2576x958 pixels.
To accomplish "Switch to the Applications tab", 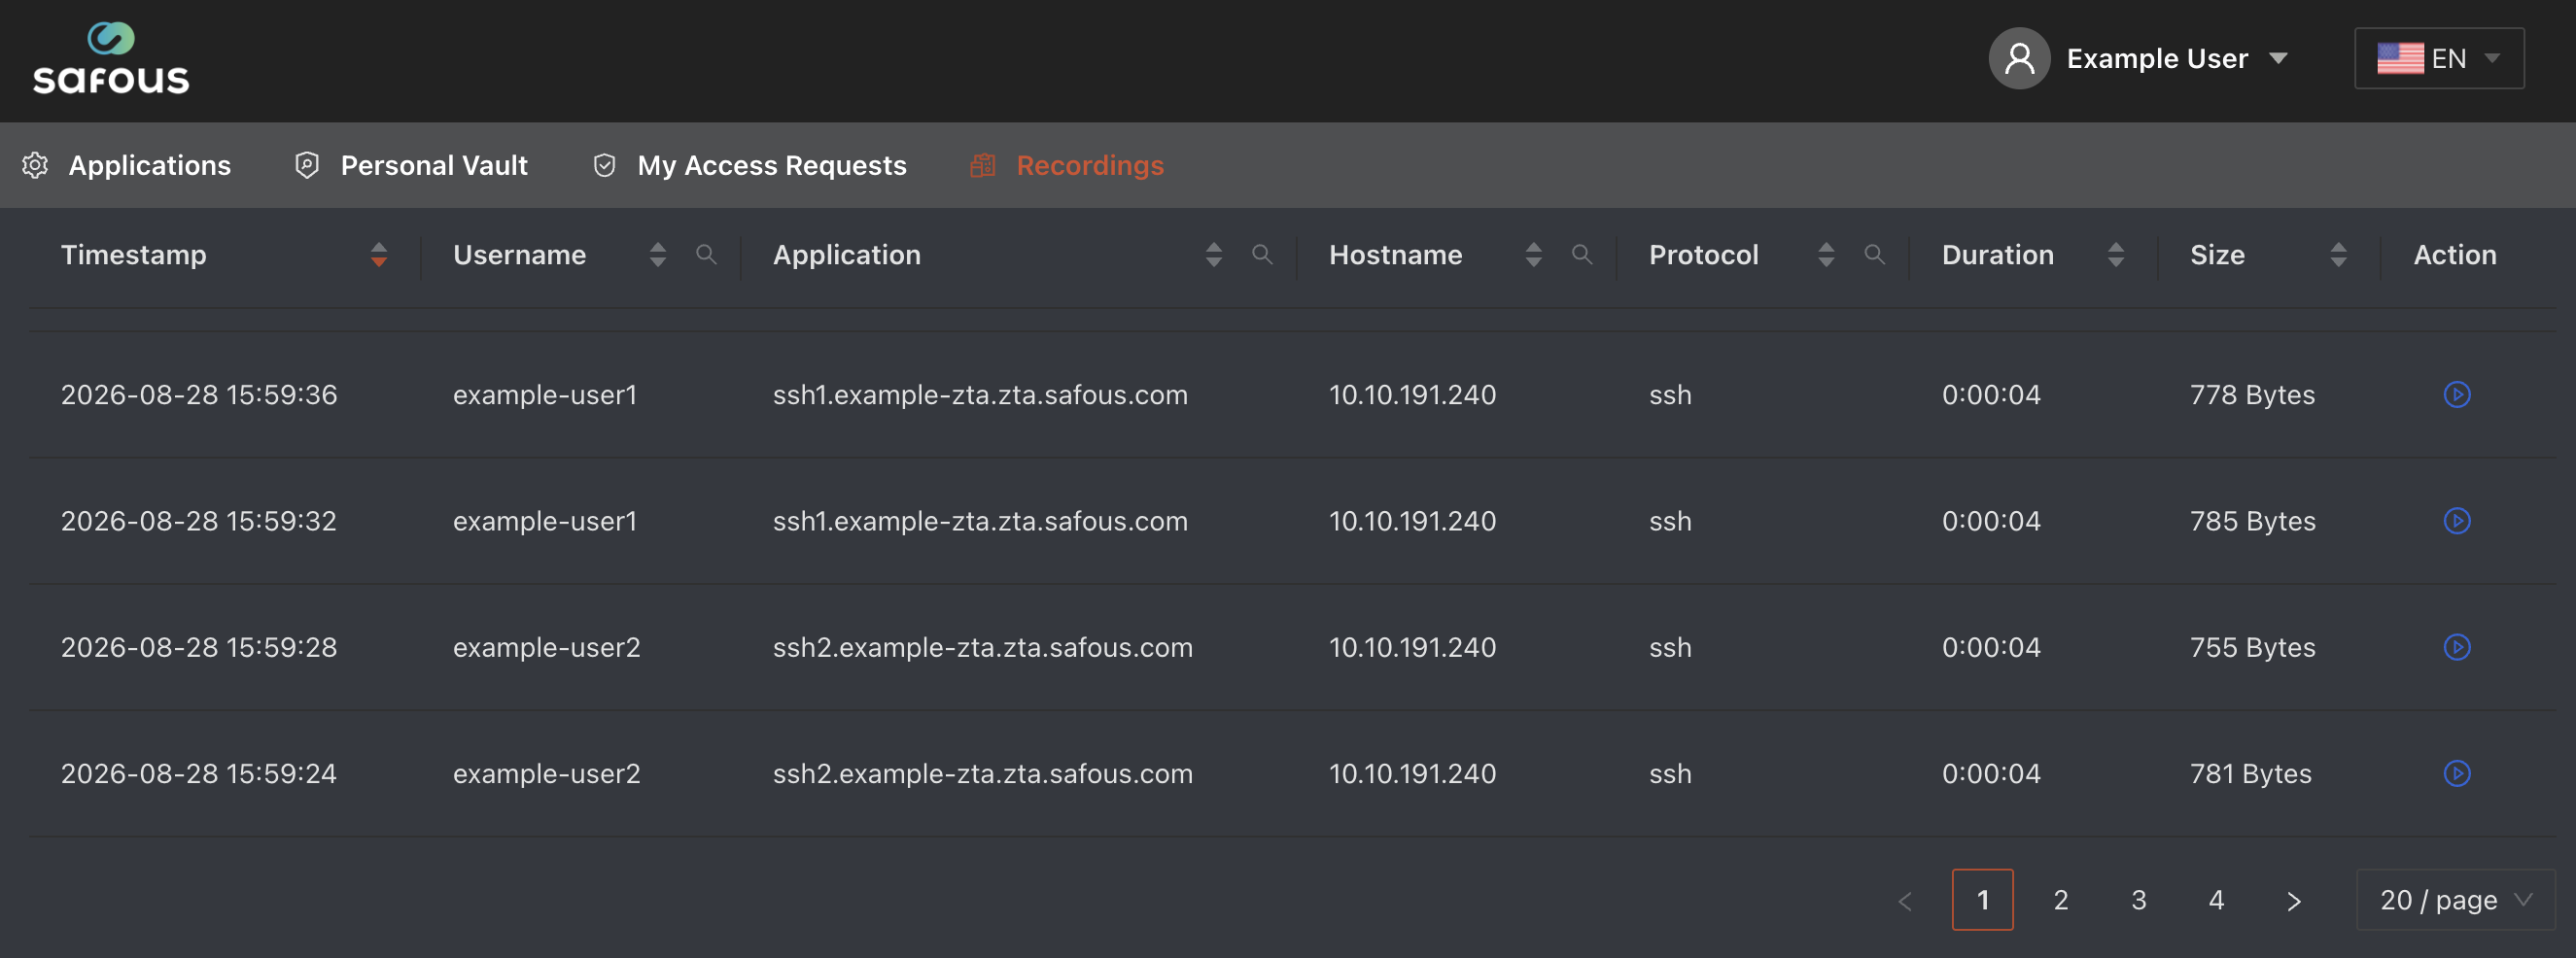I will coord(127,165).
